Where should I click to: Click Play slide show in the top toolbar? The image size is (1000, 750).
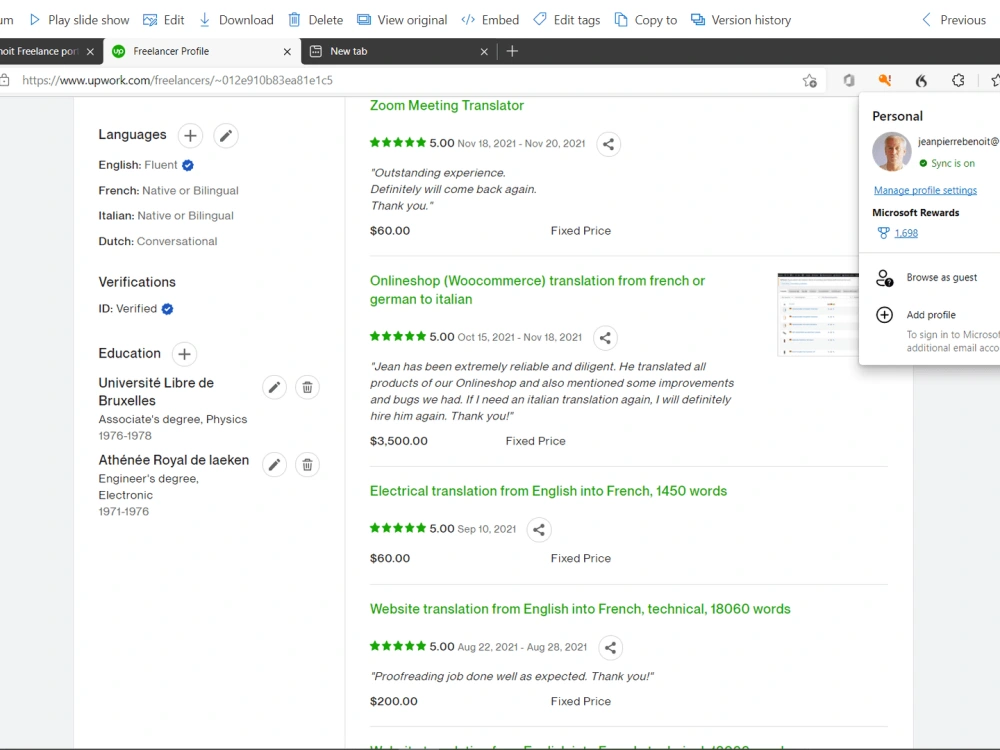coord(79,20)
